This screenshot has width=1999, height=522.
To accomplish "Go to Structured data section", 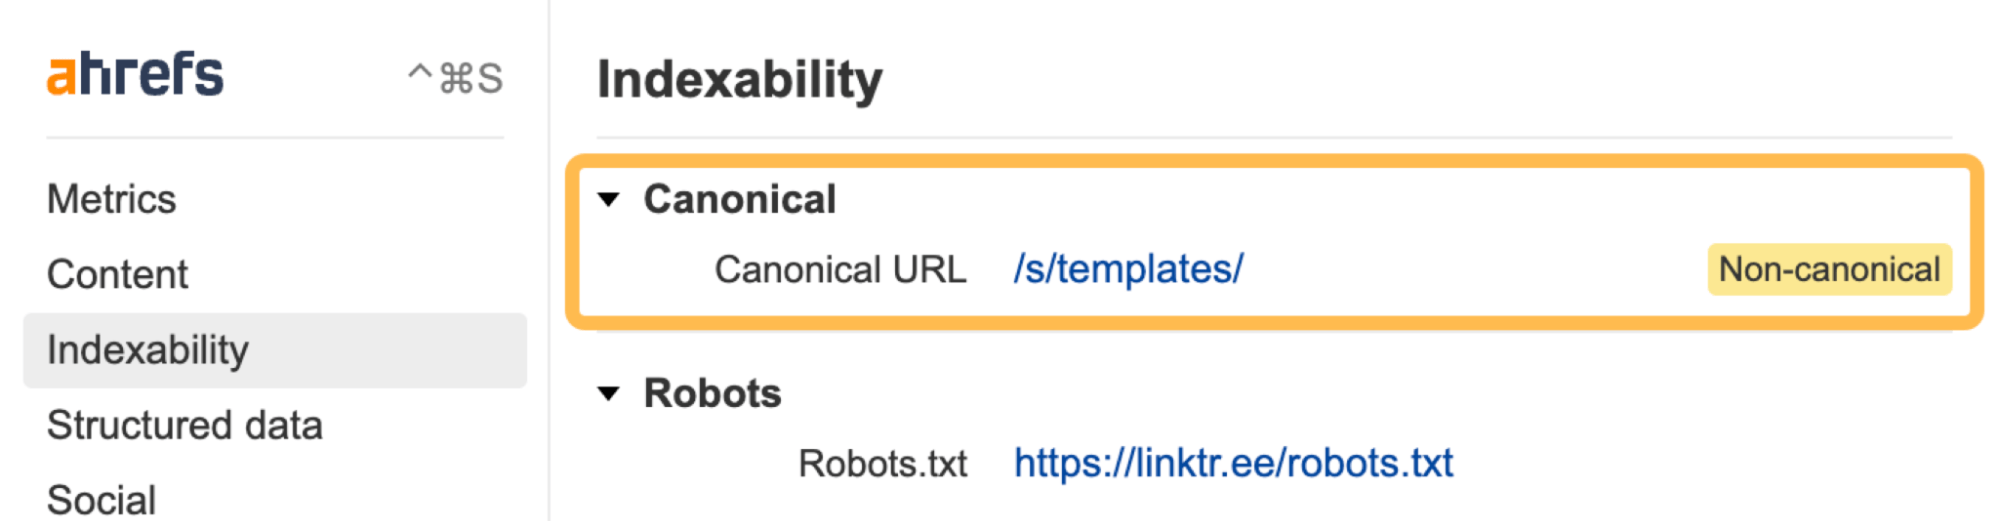I will [184, 425].
